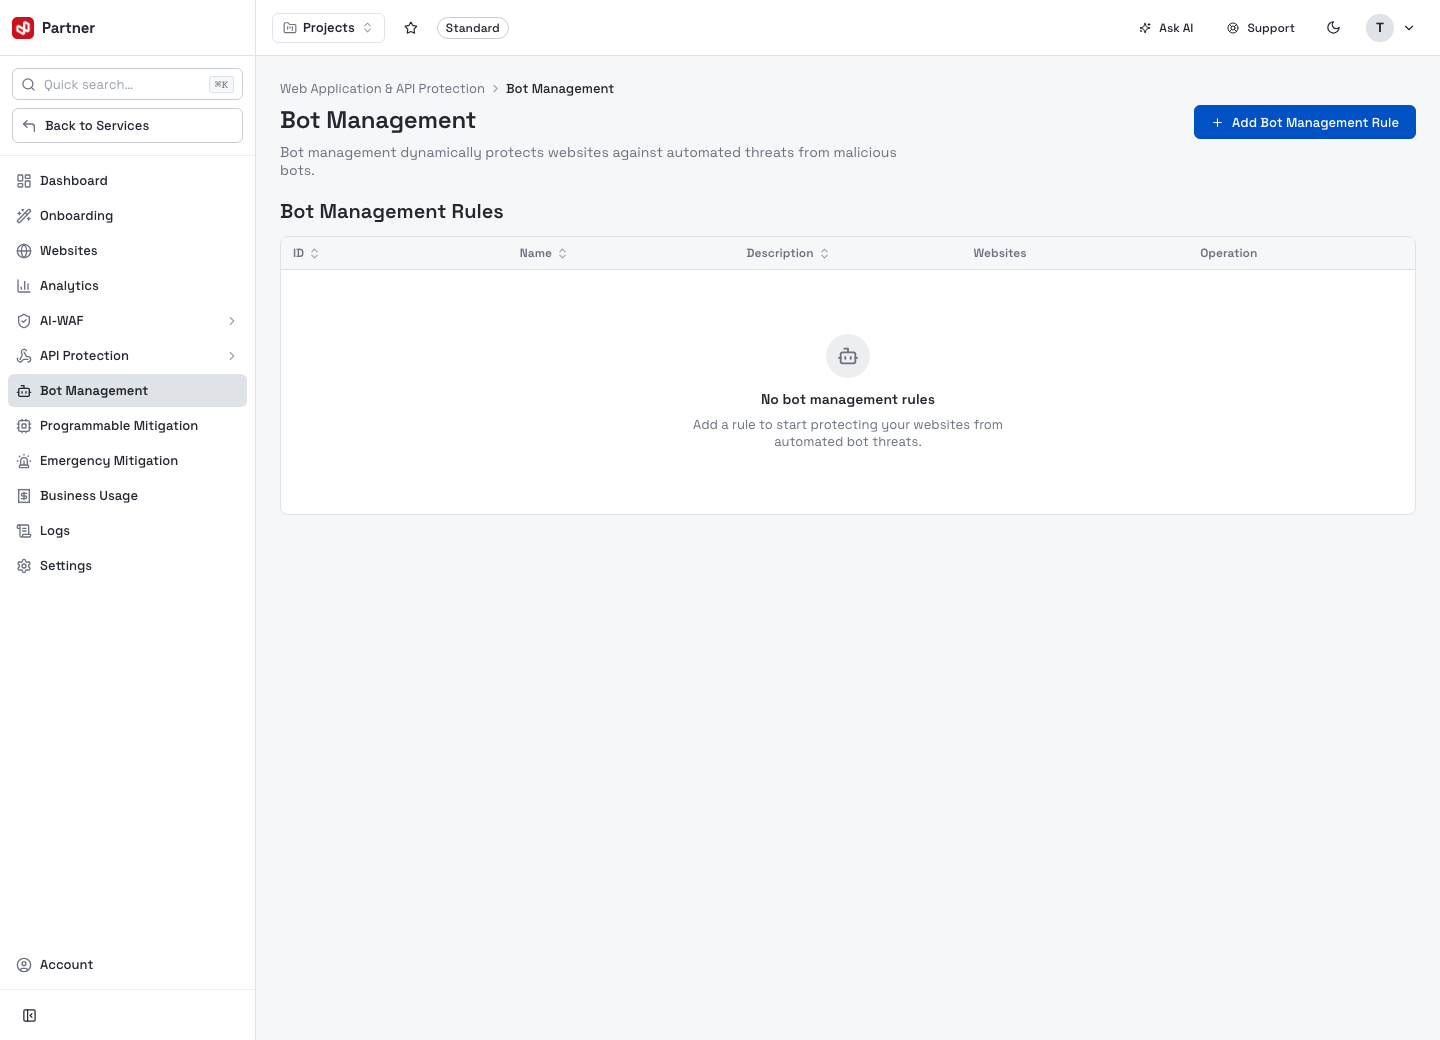This screenshot has height=1040, width=1440.
Task: Open Onboarding in sidebar
Action: (127, 216)
